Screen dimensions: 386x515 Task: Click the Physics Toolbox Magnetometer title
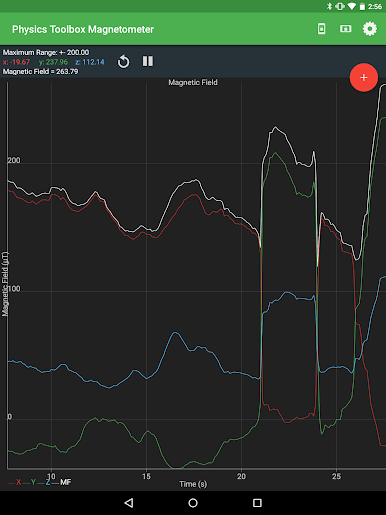tap(83, 29)
